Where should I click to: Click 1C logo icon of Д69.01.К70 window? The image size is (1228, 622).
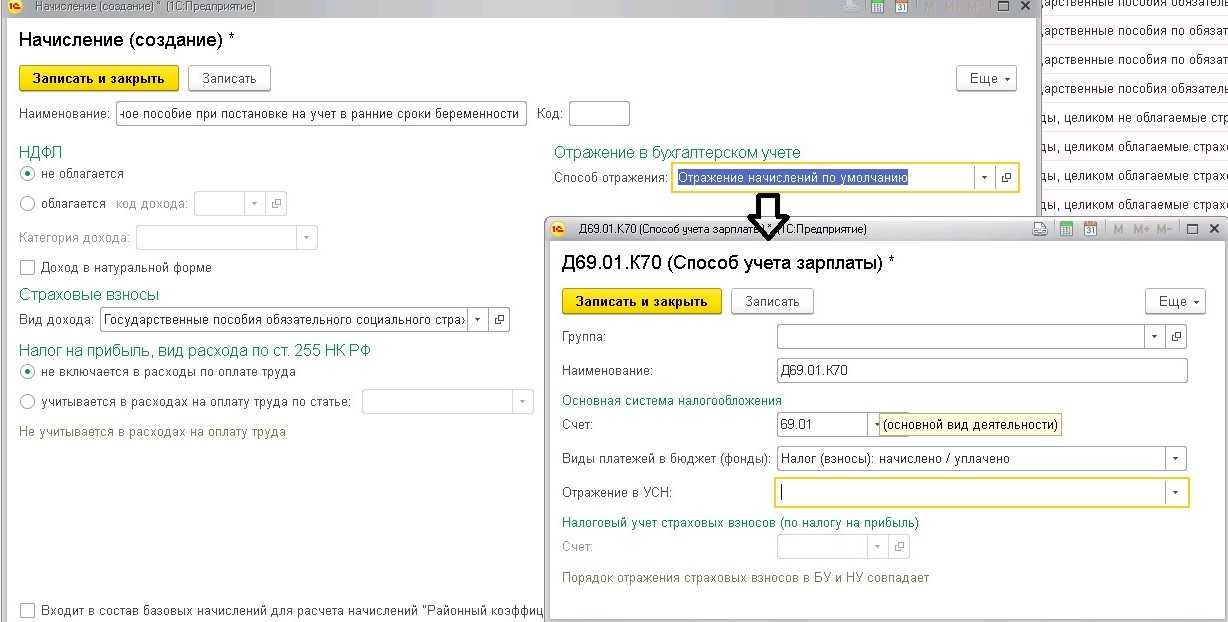(x=560, y=229)
